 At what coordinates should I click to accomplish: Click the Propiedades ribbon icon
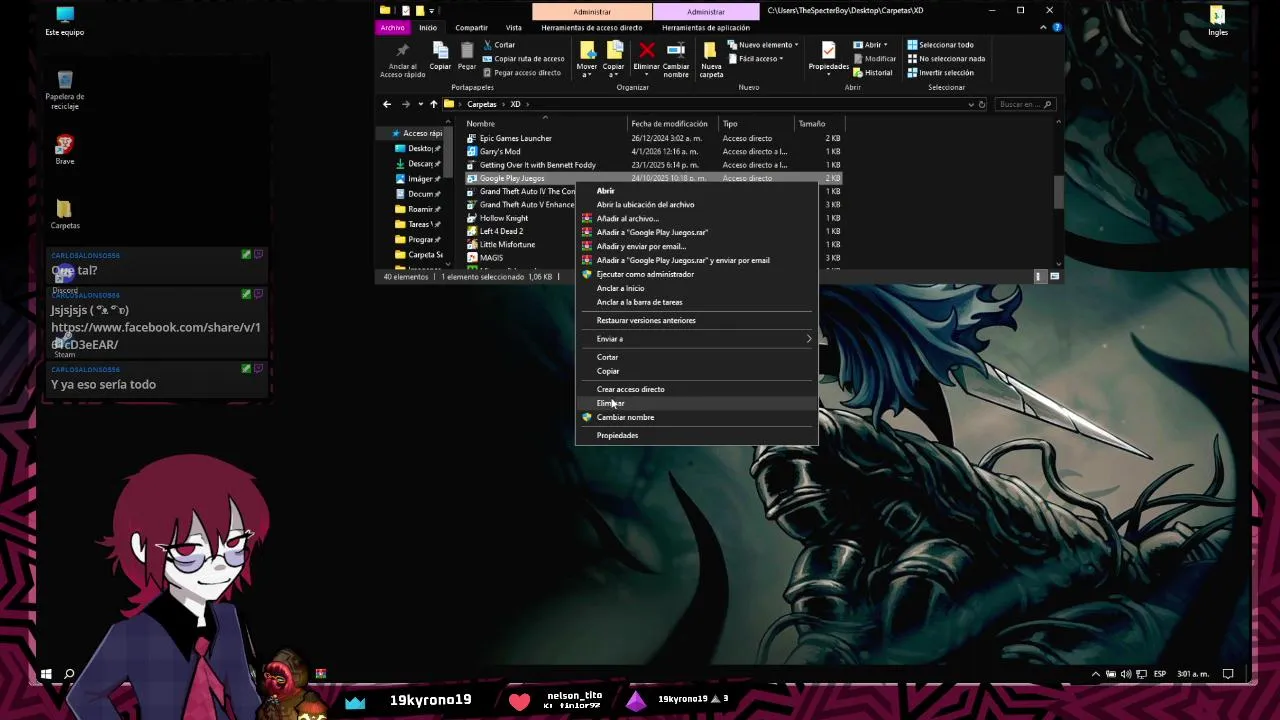pos(828,50)
